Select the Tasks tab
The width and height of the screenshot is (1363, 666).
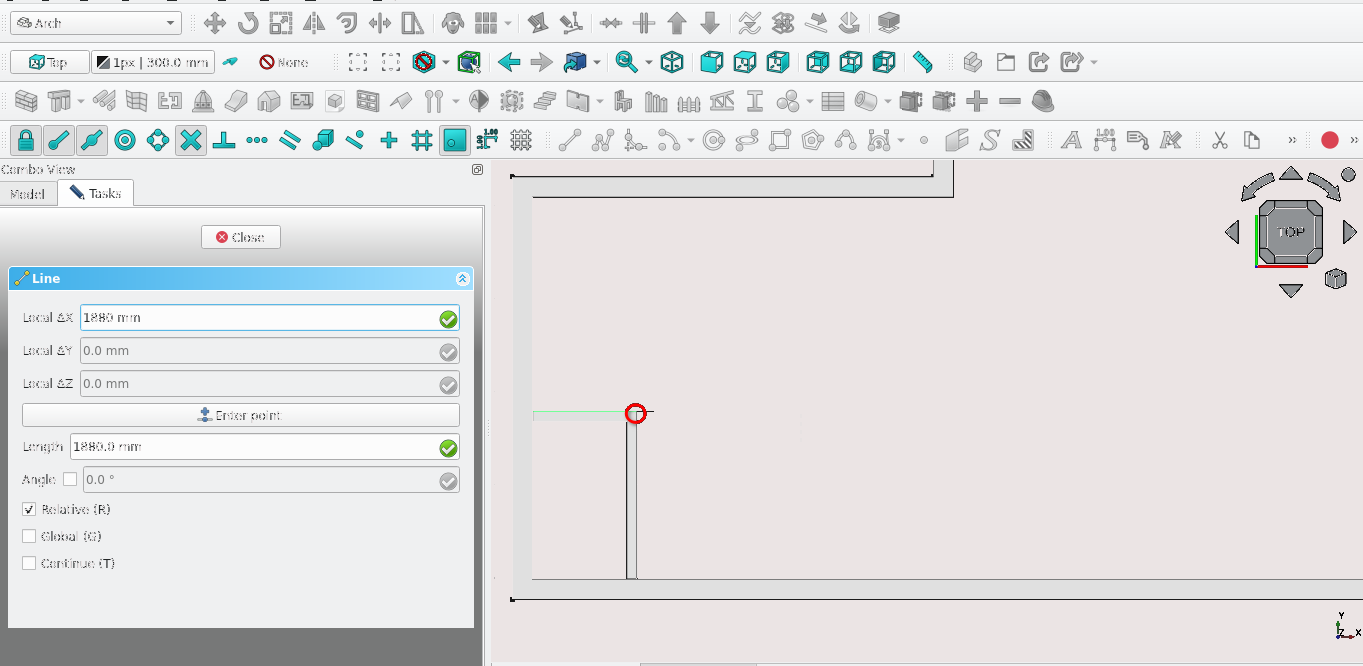(96, 193)
